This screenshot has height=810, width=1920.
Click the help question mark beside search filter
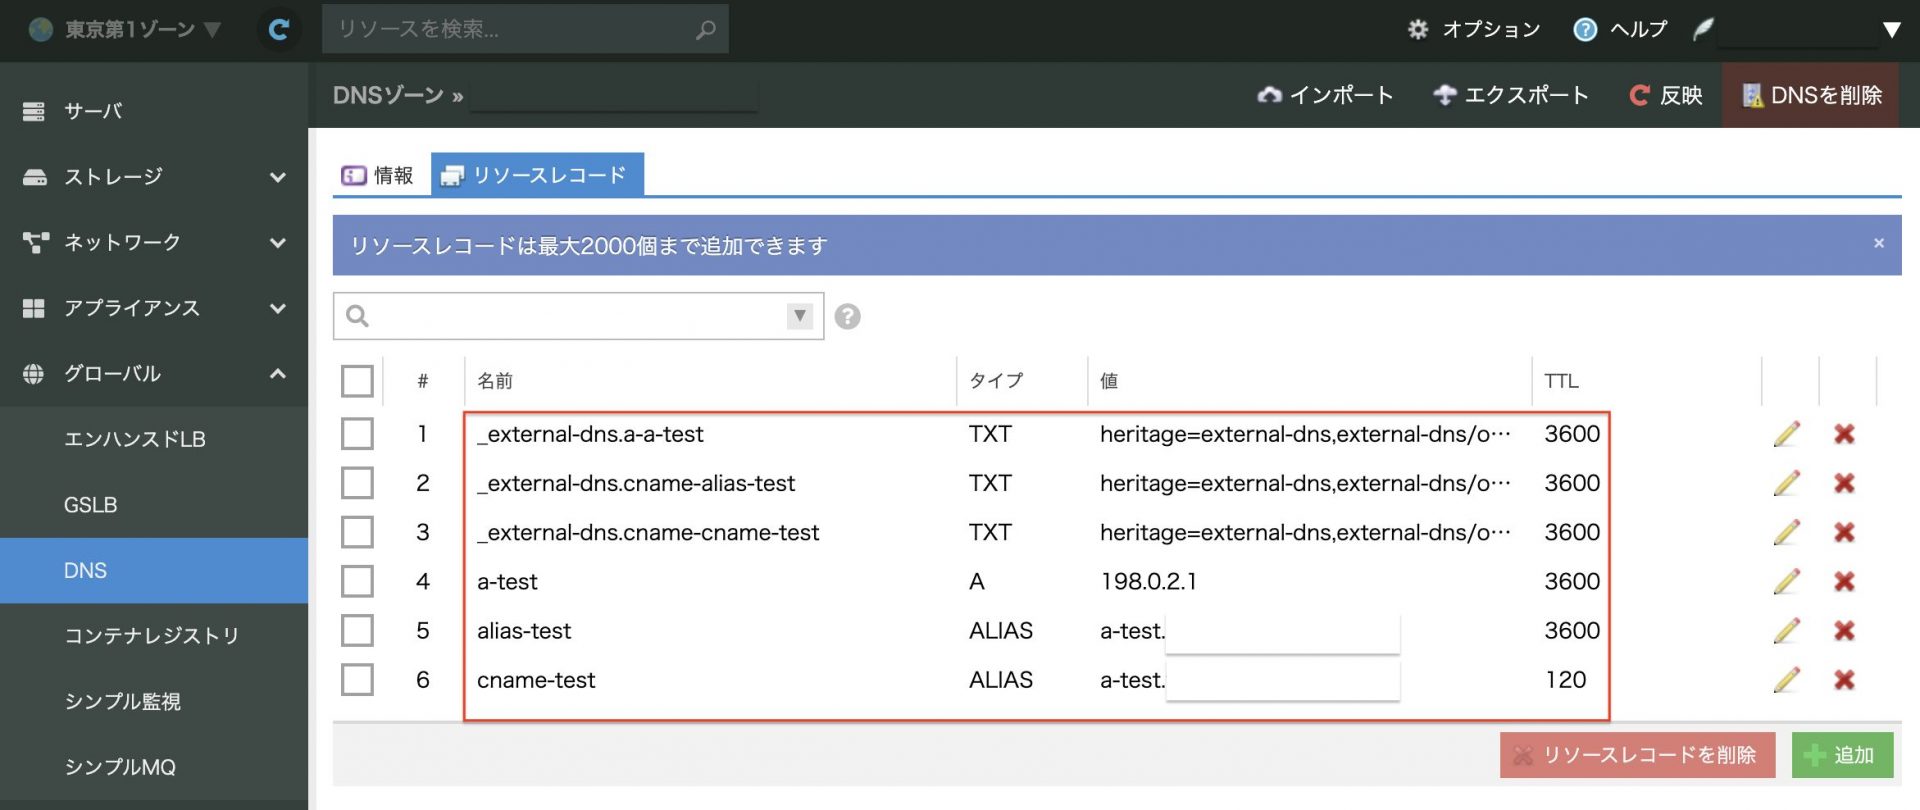coord(847,317)
